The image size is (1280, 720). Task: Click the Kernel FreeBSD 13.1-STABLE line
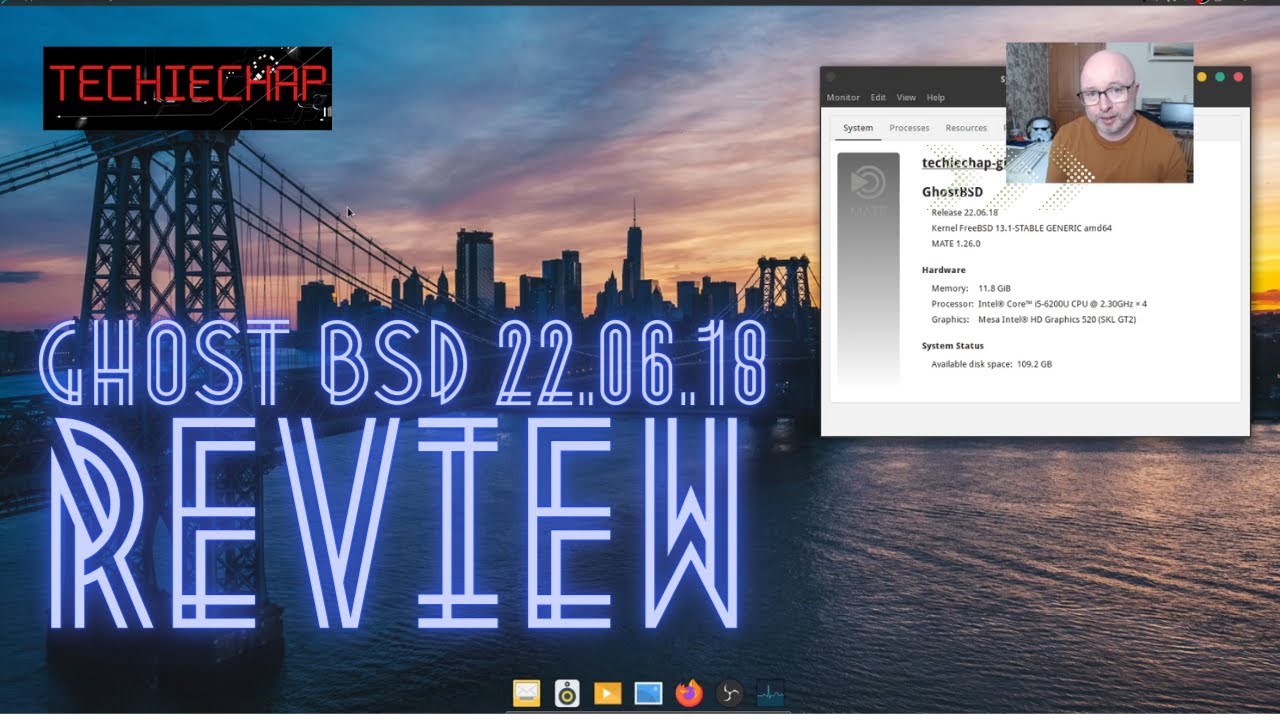(x=1021, y=228)
